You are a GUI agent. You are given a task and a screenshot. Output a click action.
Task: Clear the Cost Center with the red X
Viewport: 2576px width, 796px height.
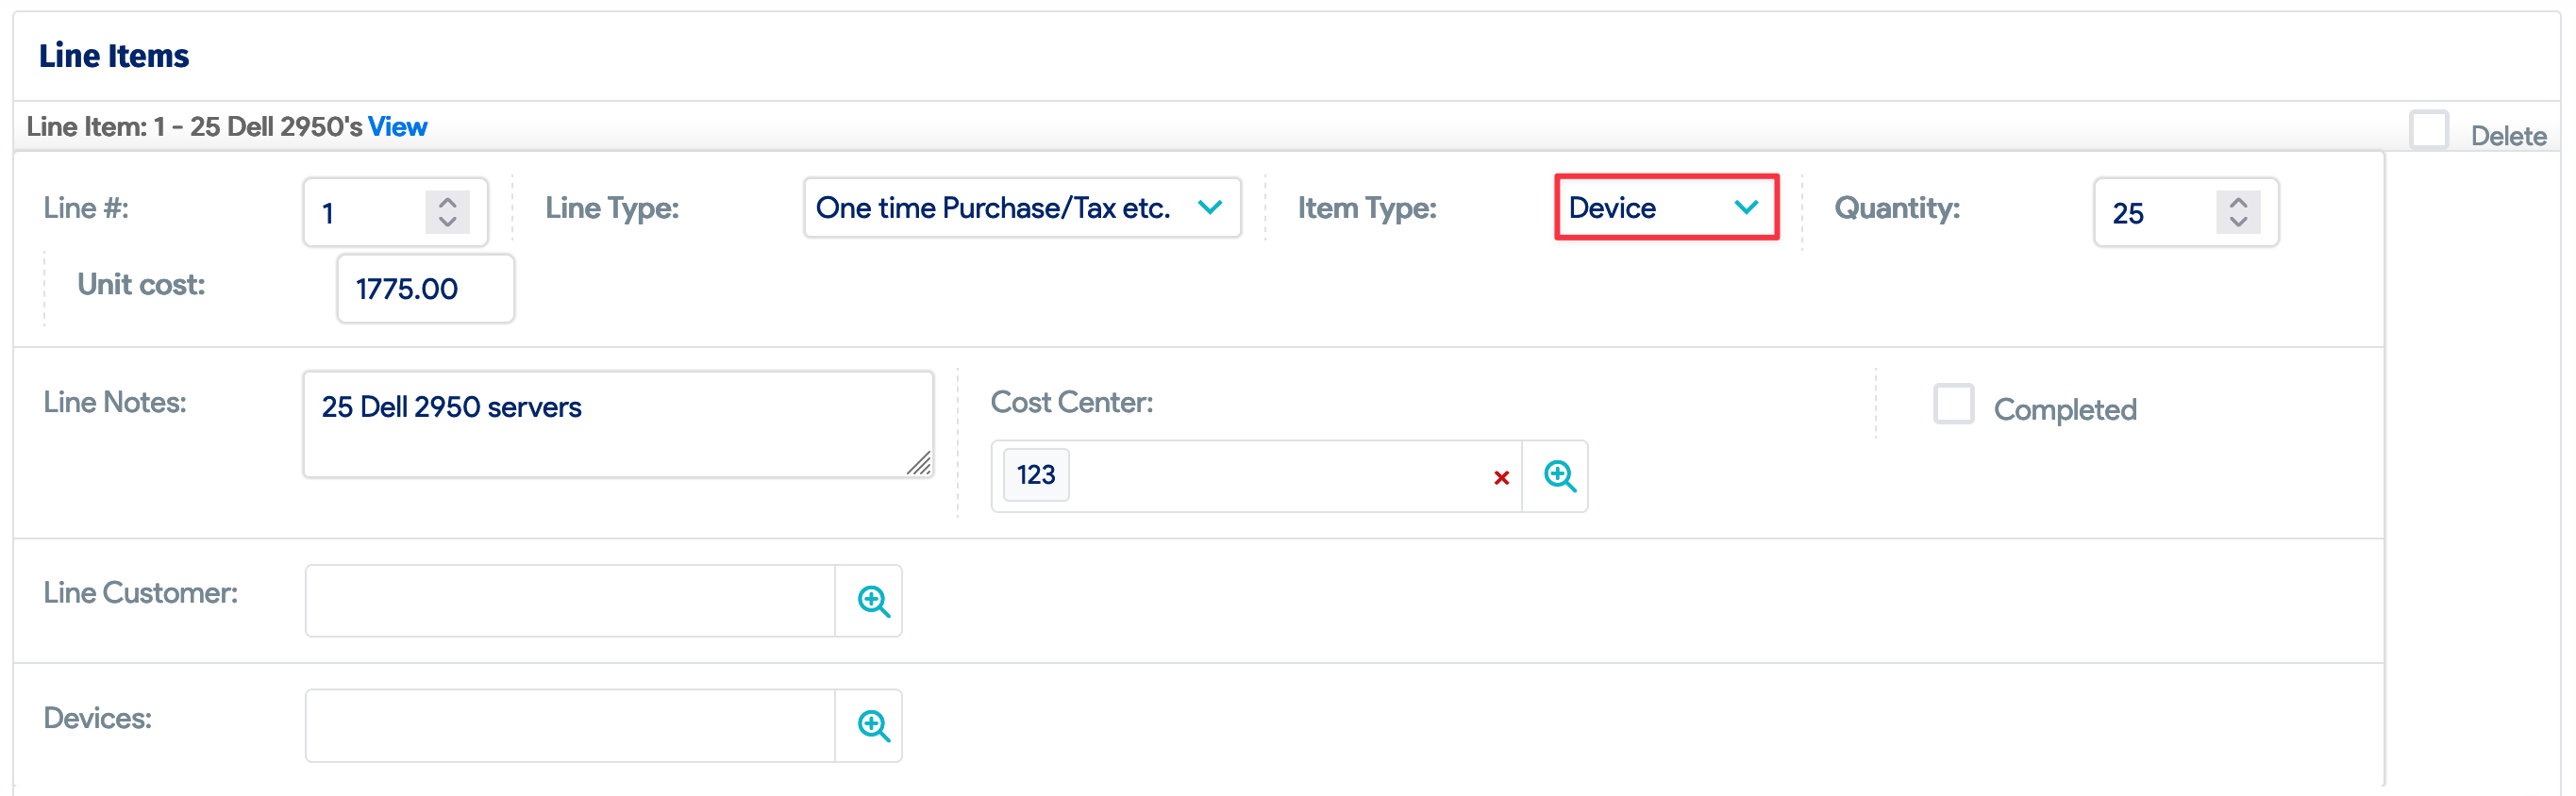(x=1501, y=479)
